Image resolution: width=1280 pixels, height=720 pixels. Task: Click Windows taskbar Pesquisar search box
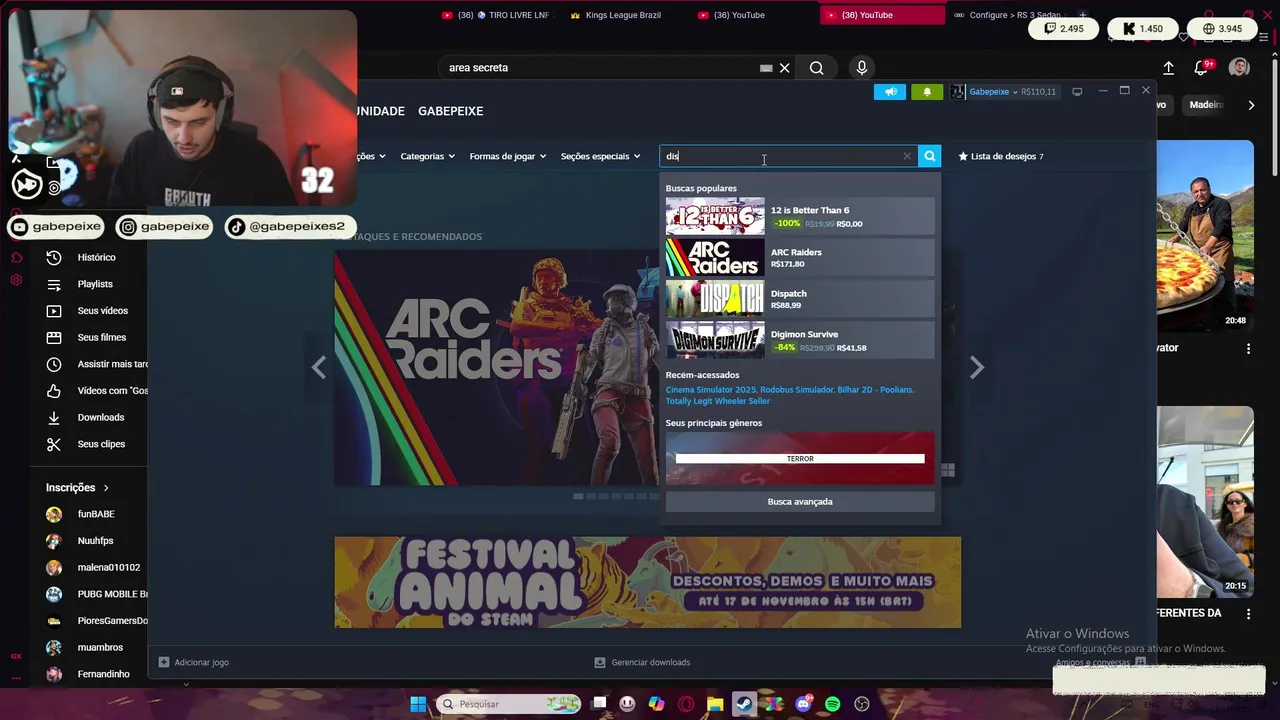pyautogui.click(x=510, y=704)
